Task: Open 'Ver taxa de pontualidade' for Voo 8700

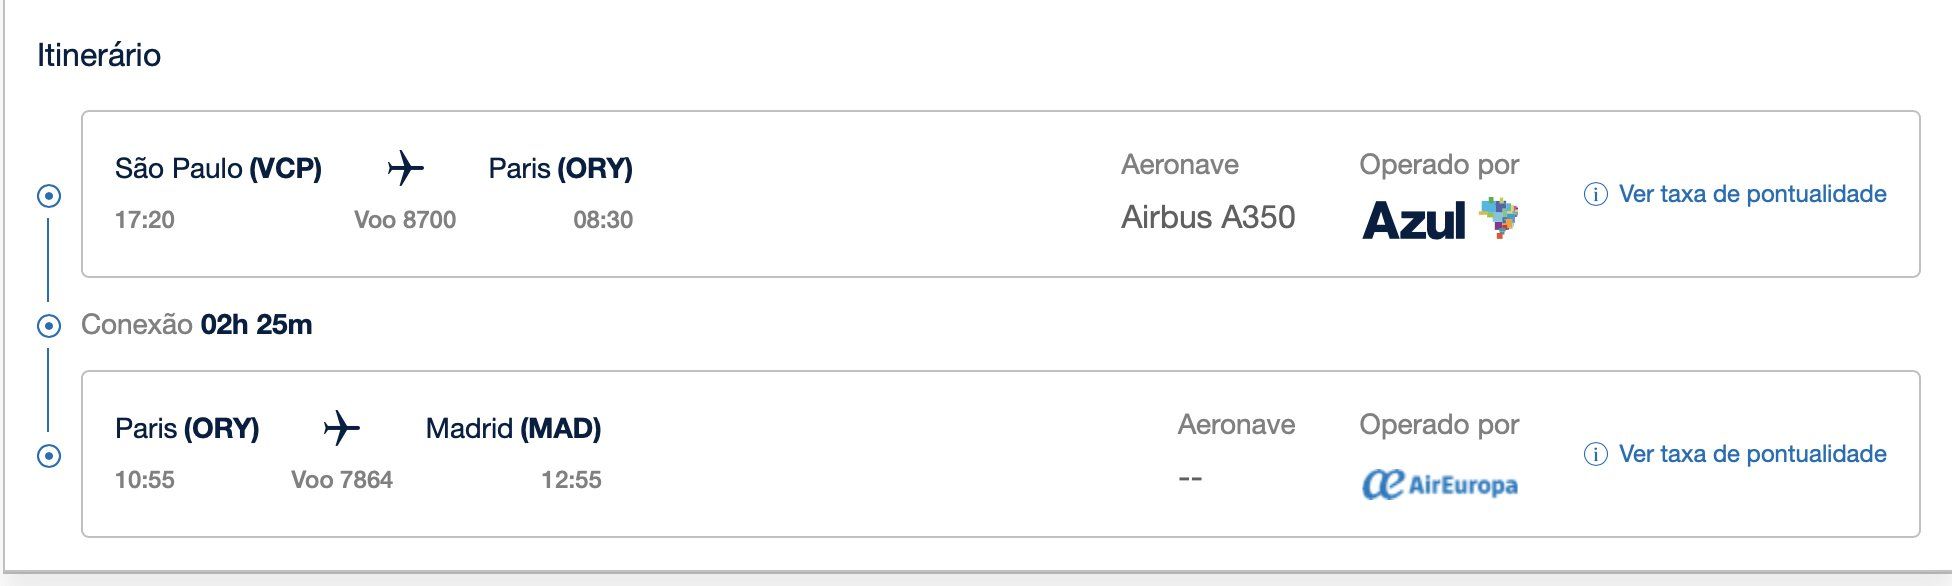Action: tap(1752, 194)
